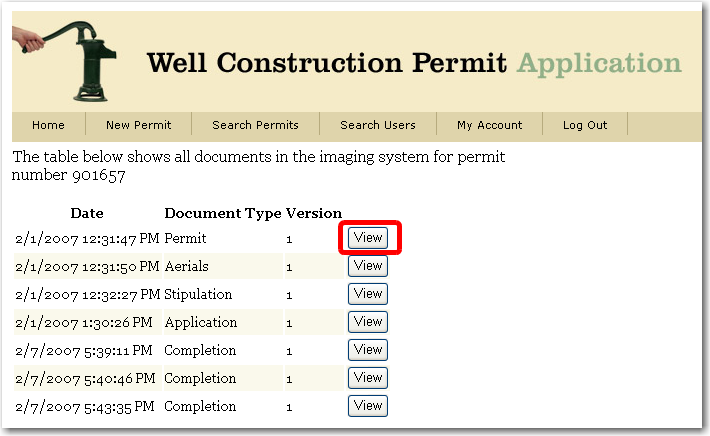Screen dimensions: 710x436
Task: View the Completion document from 5:43:35 PM
Action: (368, 406)
